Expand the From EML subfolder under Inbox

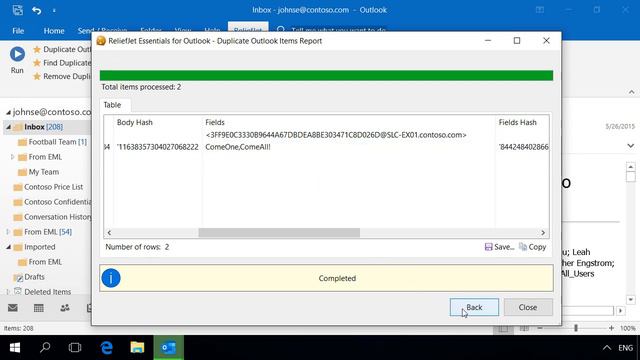coord(12,157)
